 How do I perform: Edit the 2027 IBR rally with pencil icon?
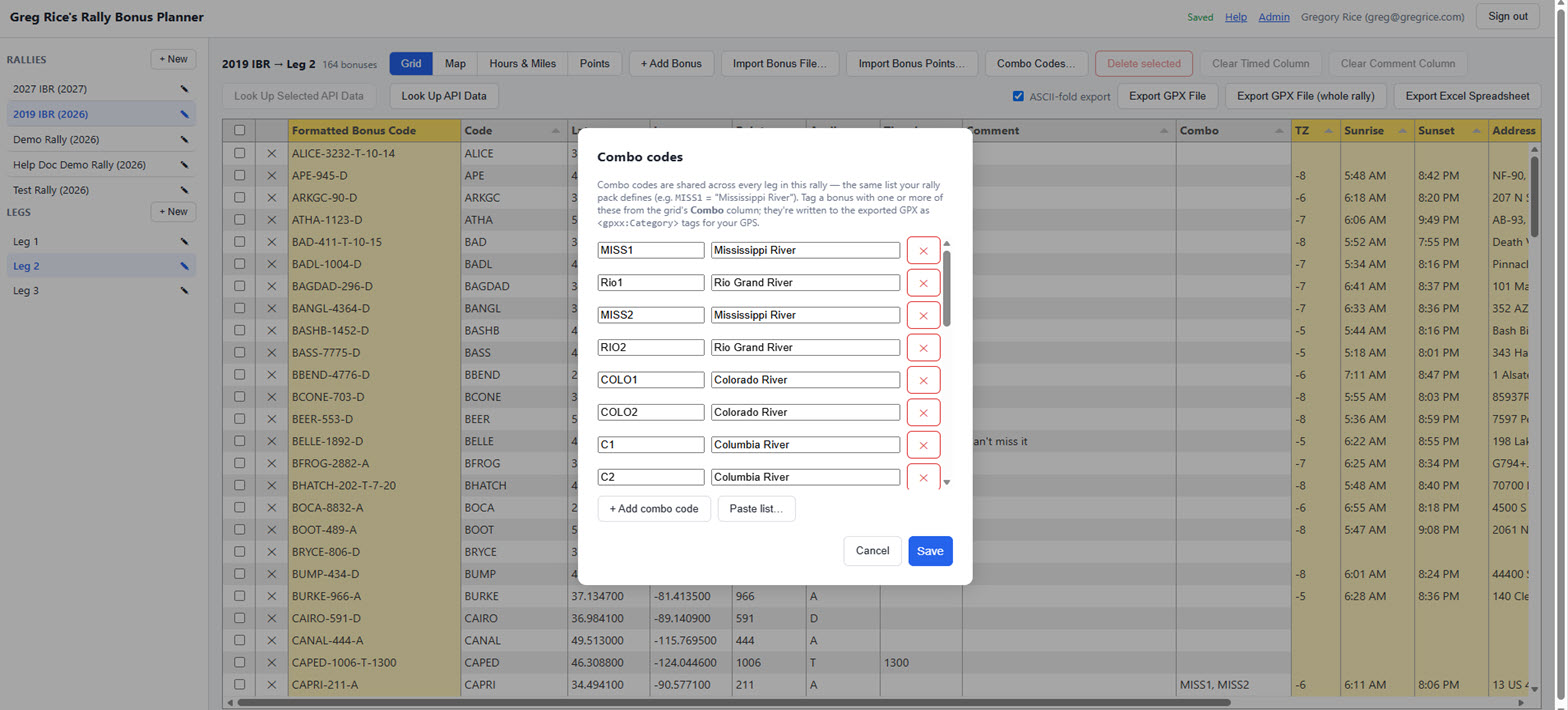[x=184, y=89]
